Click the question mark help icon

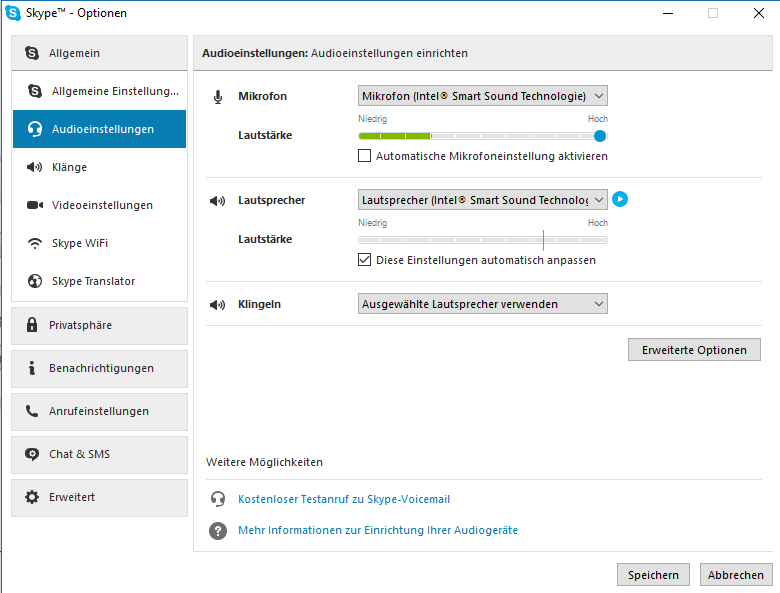[218, 531]
